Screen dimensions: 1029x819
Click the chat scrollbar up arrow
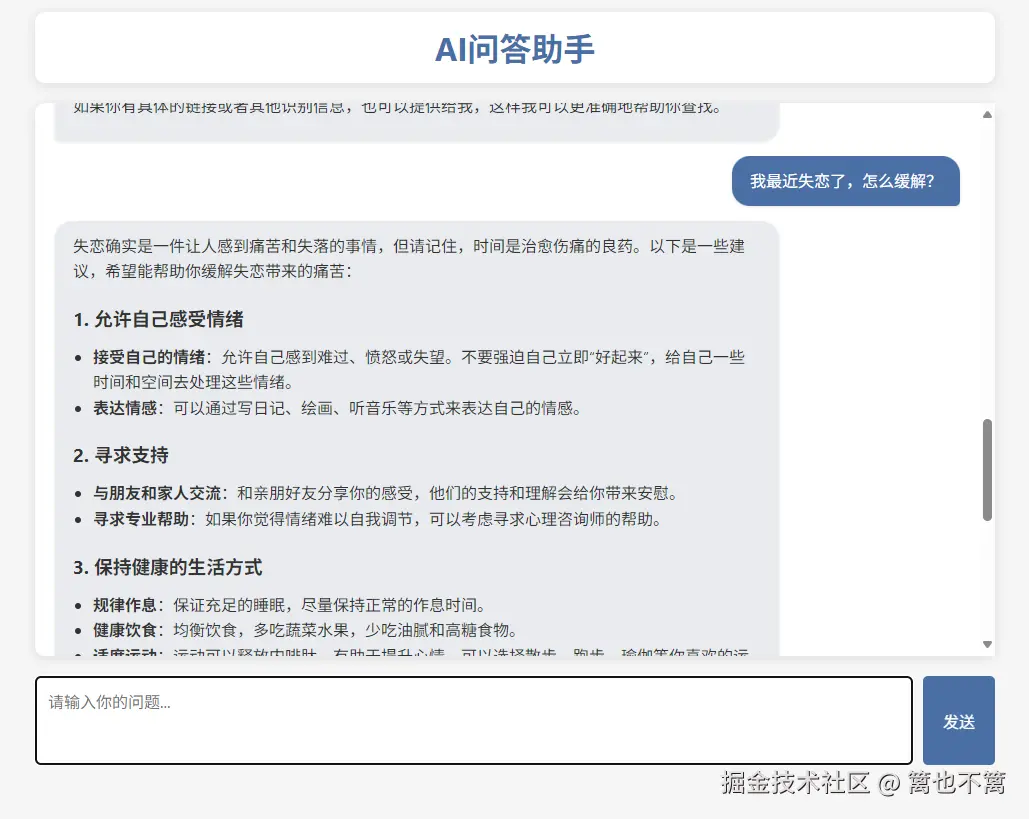click(x=987, y=115)
